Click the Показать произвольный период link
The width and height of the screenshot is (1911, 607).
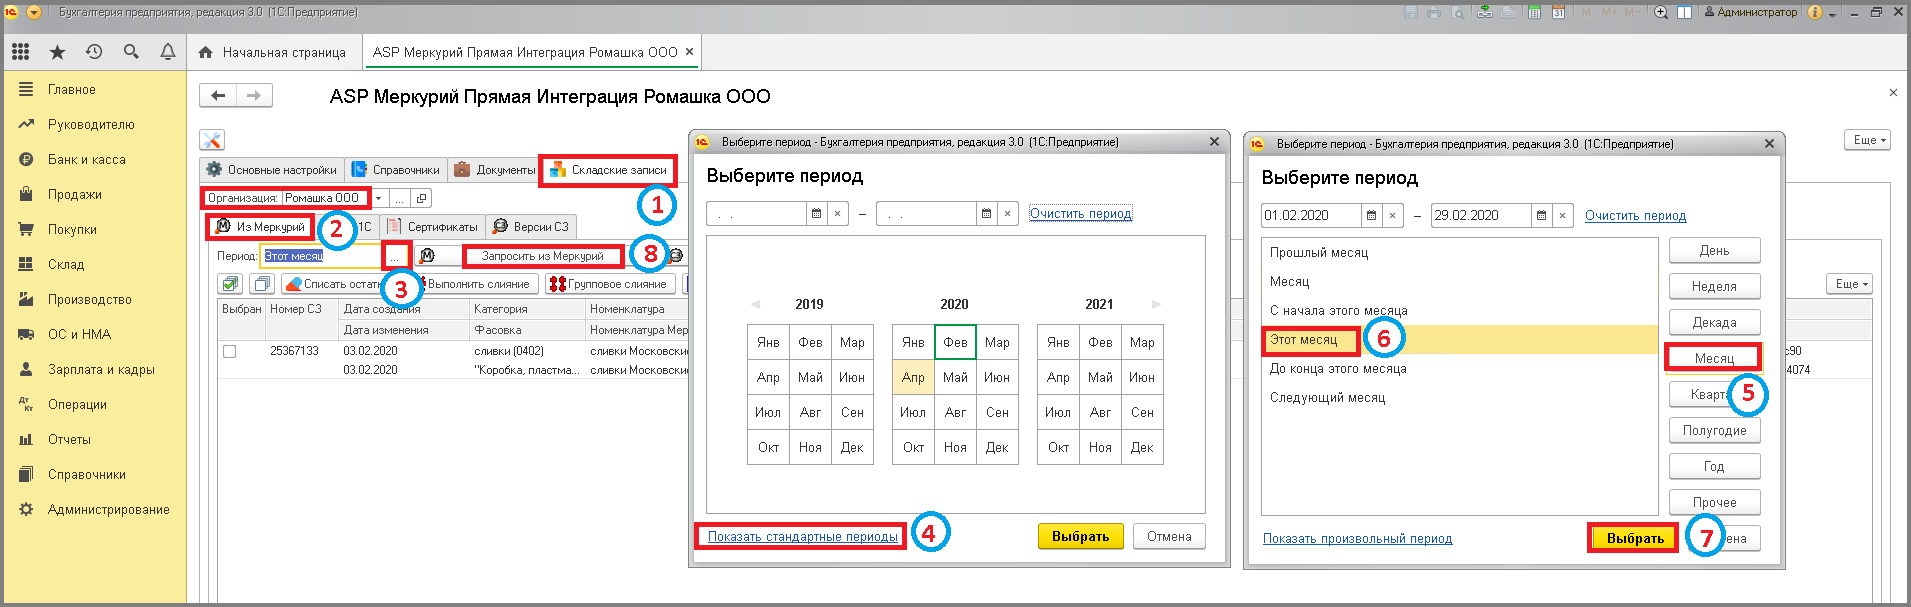coord(1357,538)
